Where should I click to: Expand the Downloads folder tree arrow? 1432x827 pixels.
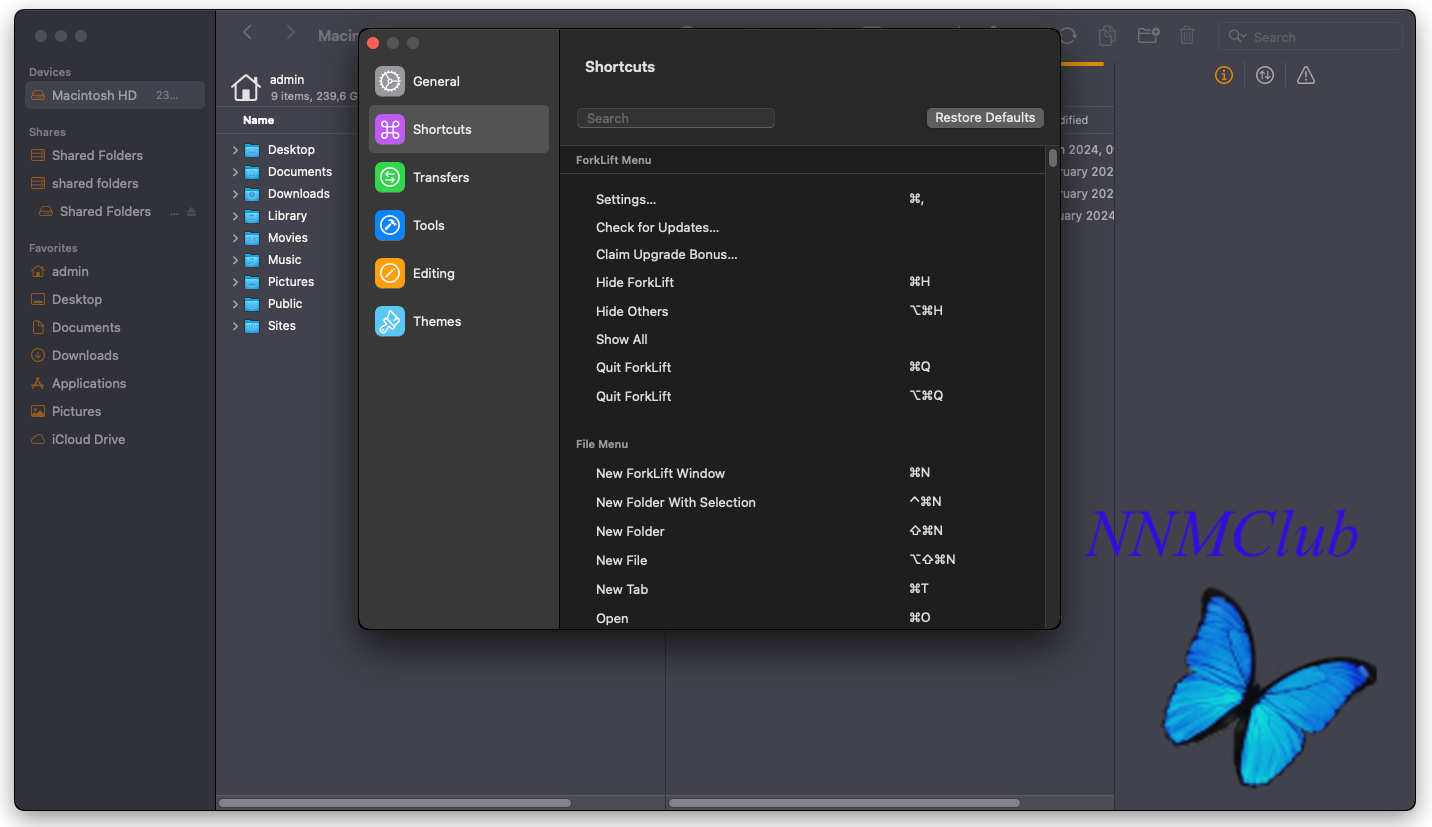[x=235, y=194]
